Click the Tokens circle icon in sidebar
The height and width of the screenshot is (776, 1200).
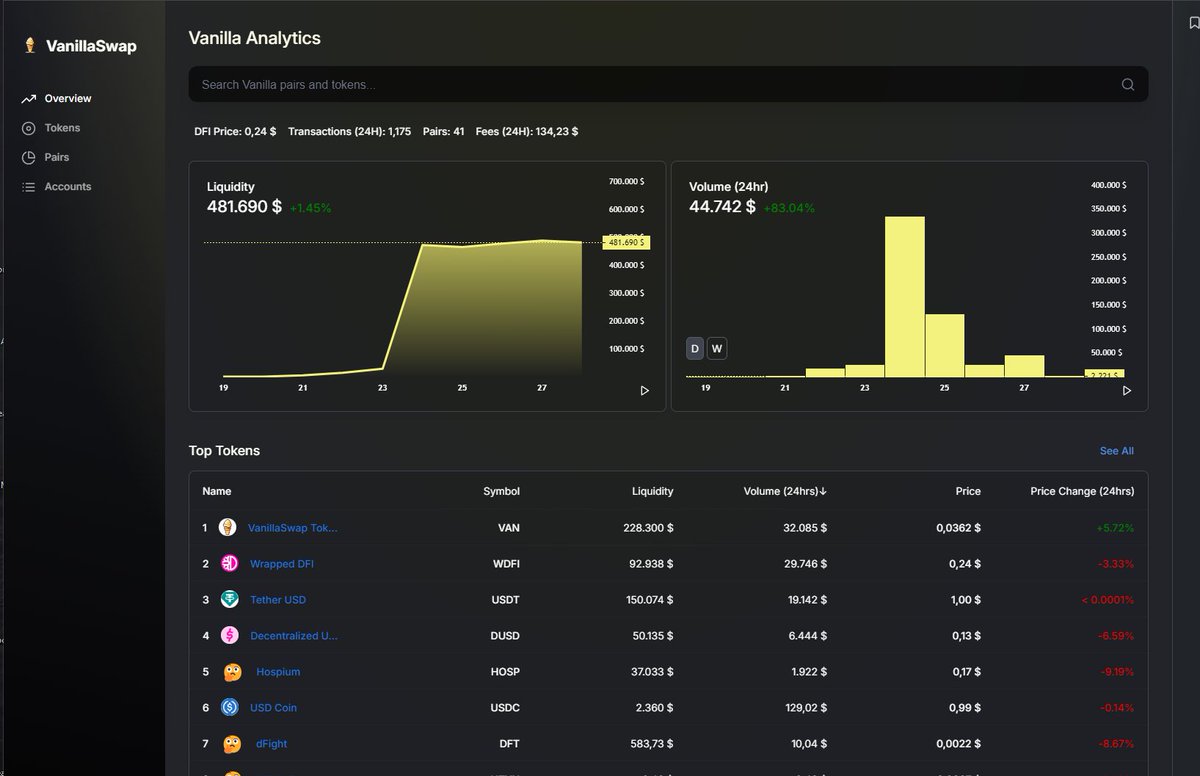click(28, 128)
